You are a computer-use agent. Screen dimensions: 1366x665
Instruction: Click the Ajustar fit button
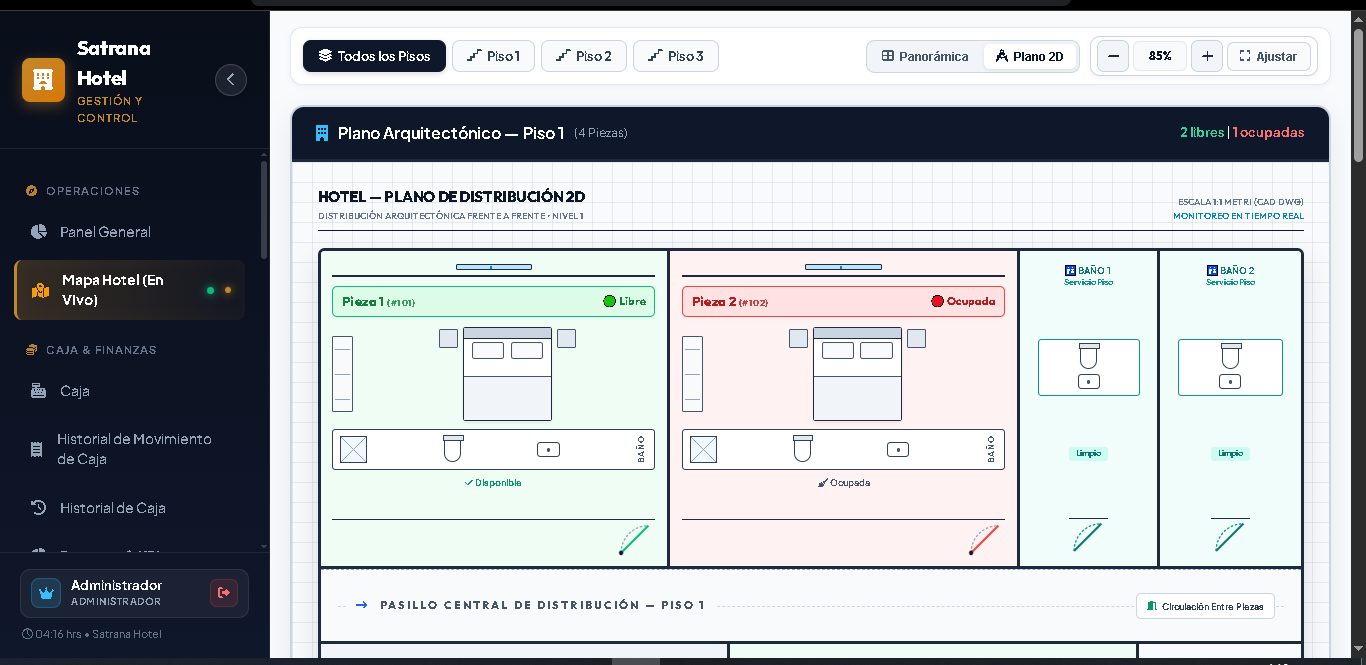pyautogui.click(x=1269, y=56)
